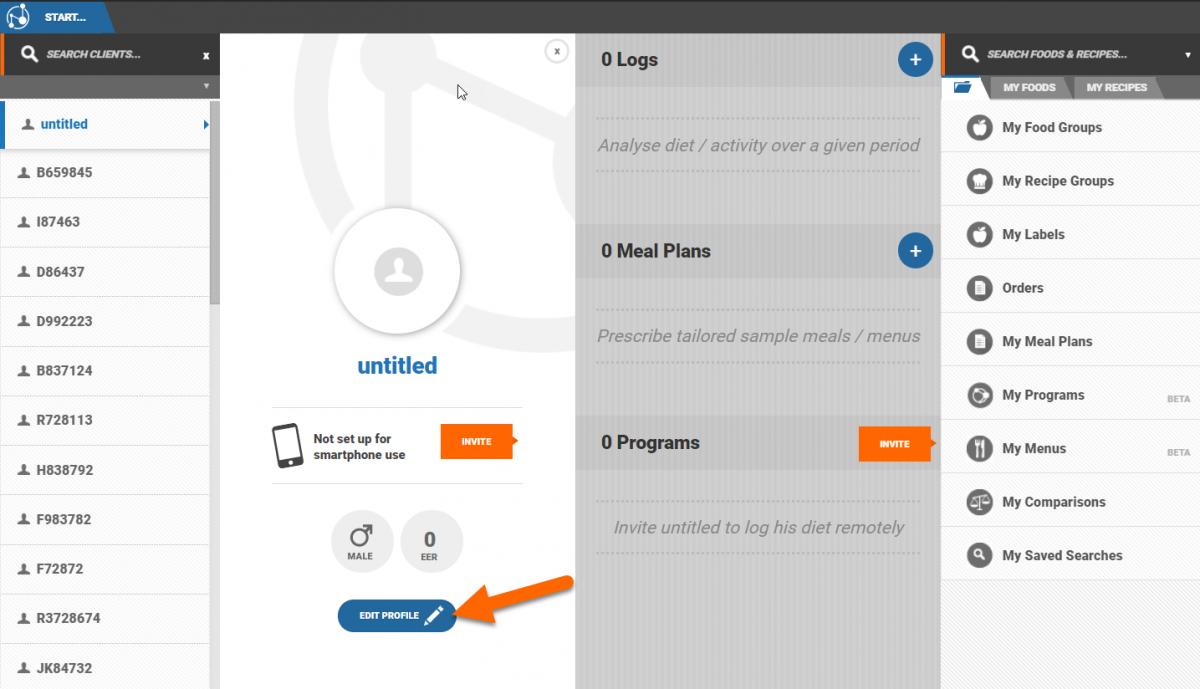This screenshot has height=689, width=1200.
Task: Open My Saved Searches magnifier icon
Action: [x=979, y=555]
